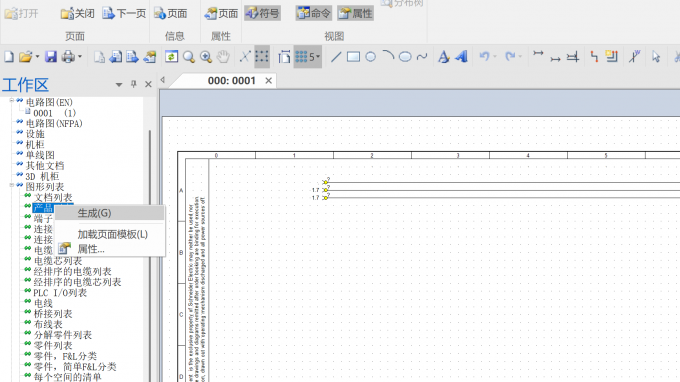Select the Line drawing tool
The height and width of the screenshot is (382, 680).
point(336,57)
